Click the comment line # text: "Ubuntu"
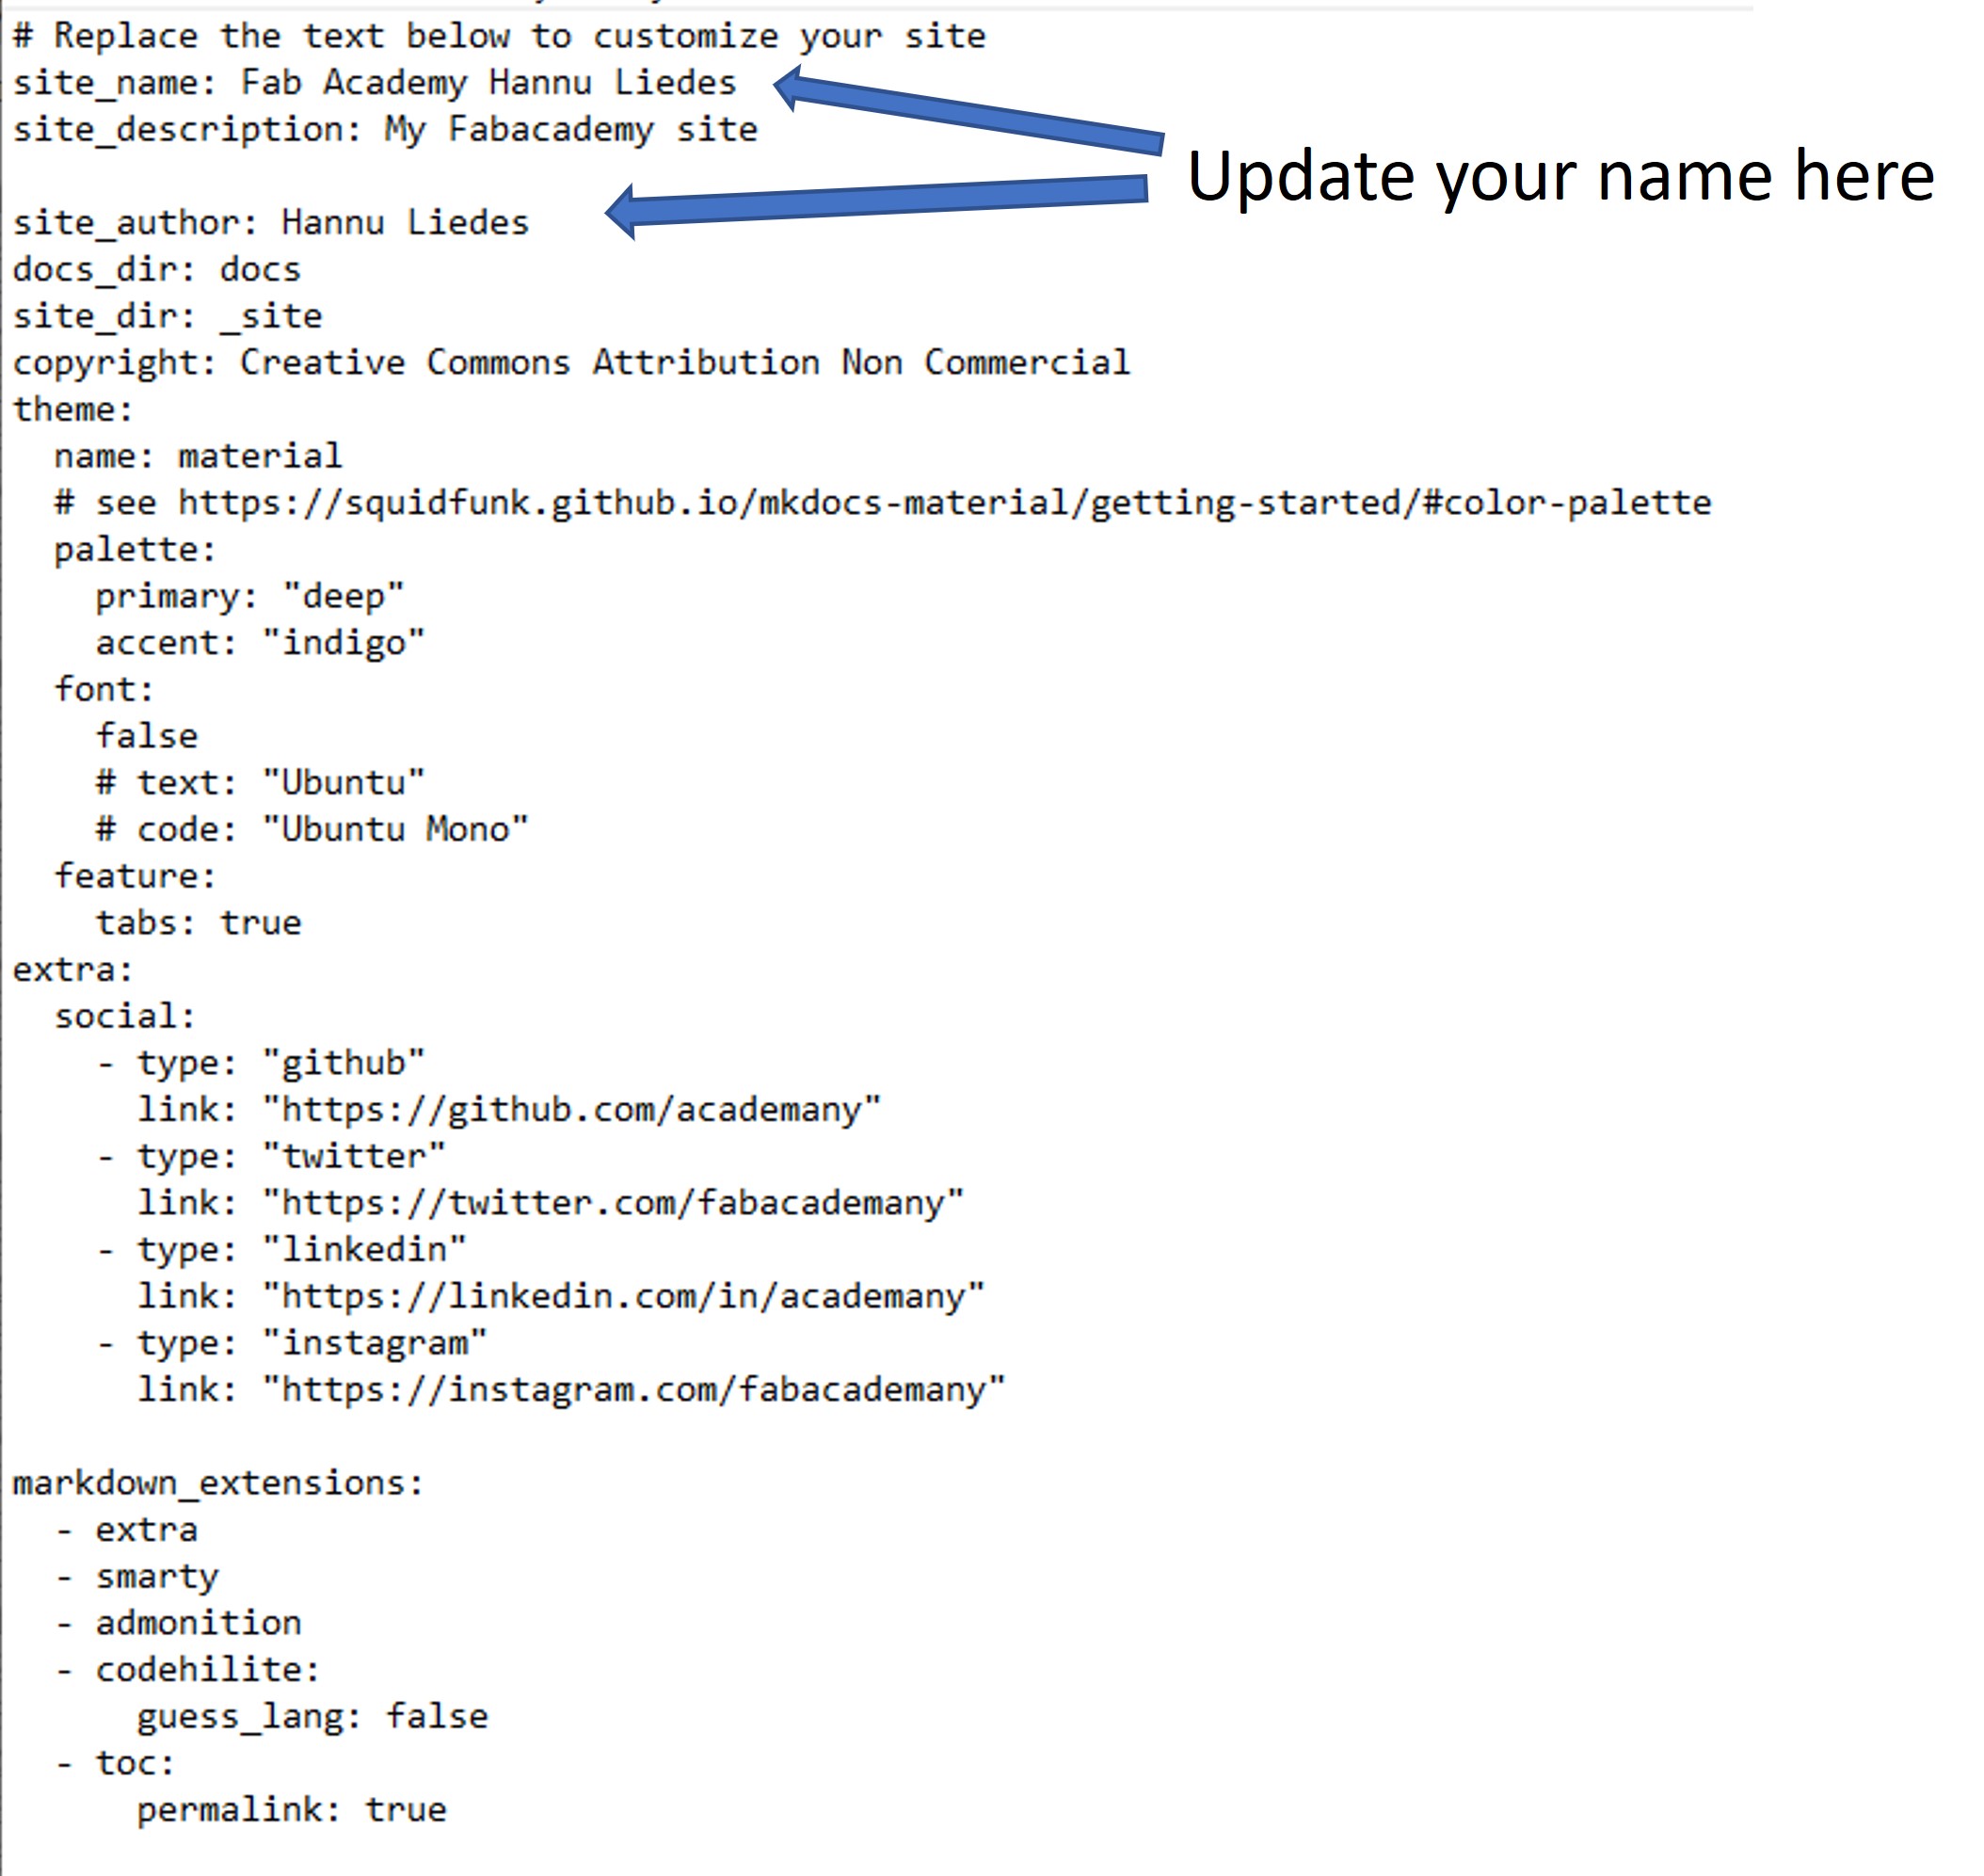Image resolution: width=1984 pixels, height=1876 pixels. [x=260, y=783]
